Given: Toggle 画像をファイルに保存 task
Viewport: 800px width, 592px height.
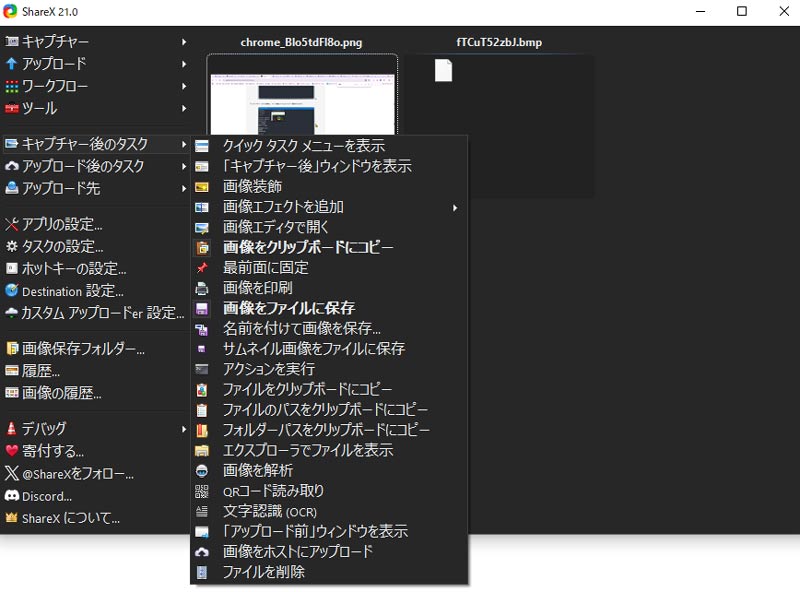Looking at the screenshot, I should (x=329, y=308).
